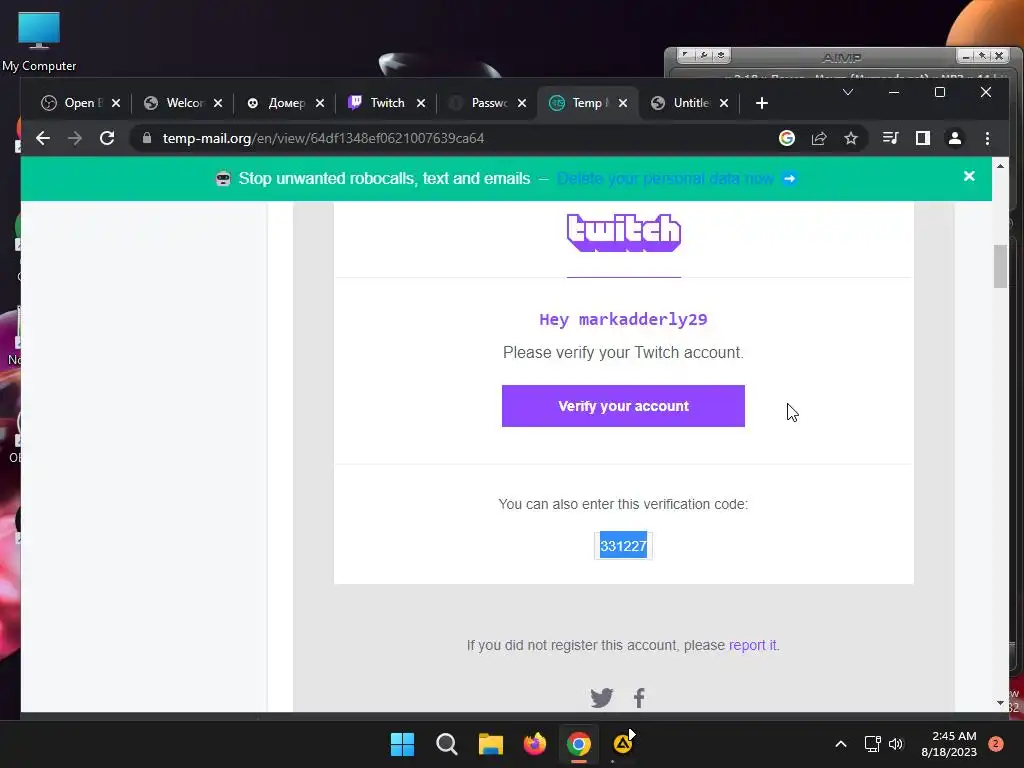The height and width of the screenshot is (768, 1024).
Task: Switch to the Домер tab
Action: 278,103
